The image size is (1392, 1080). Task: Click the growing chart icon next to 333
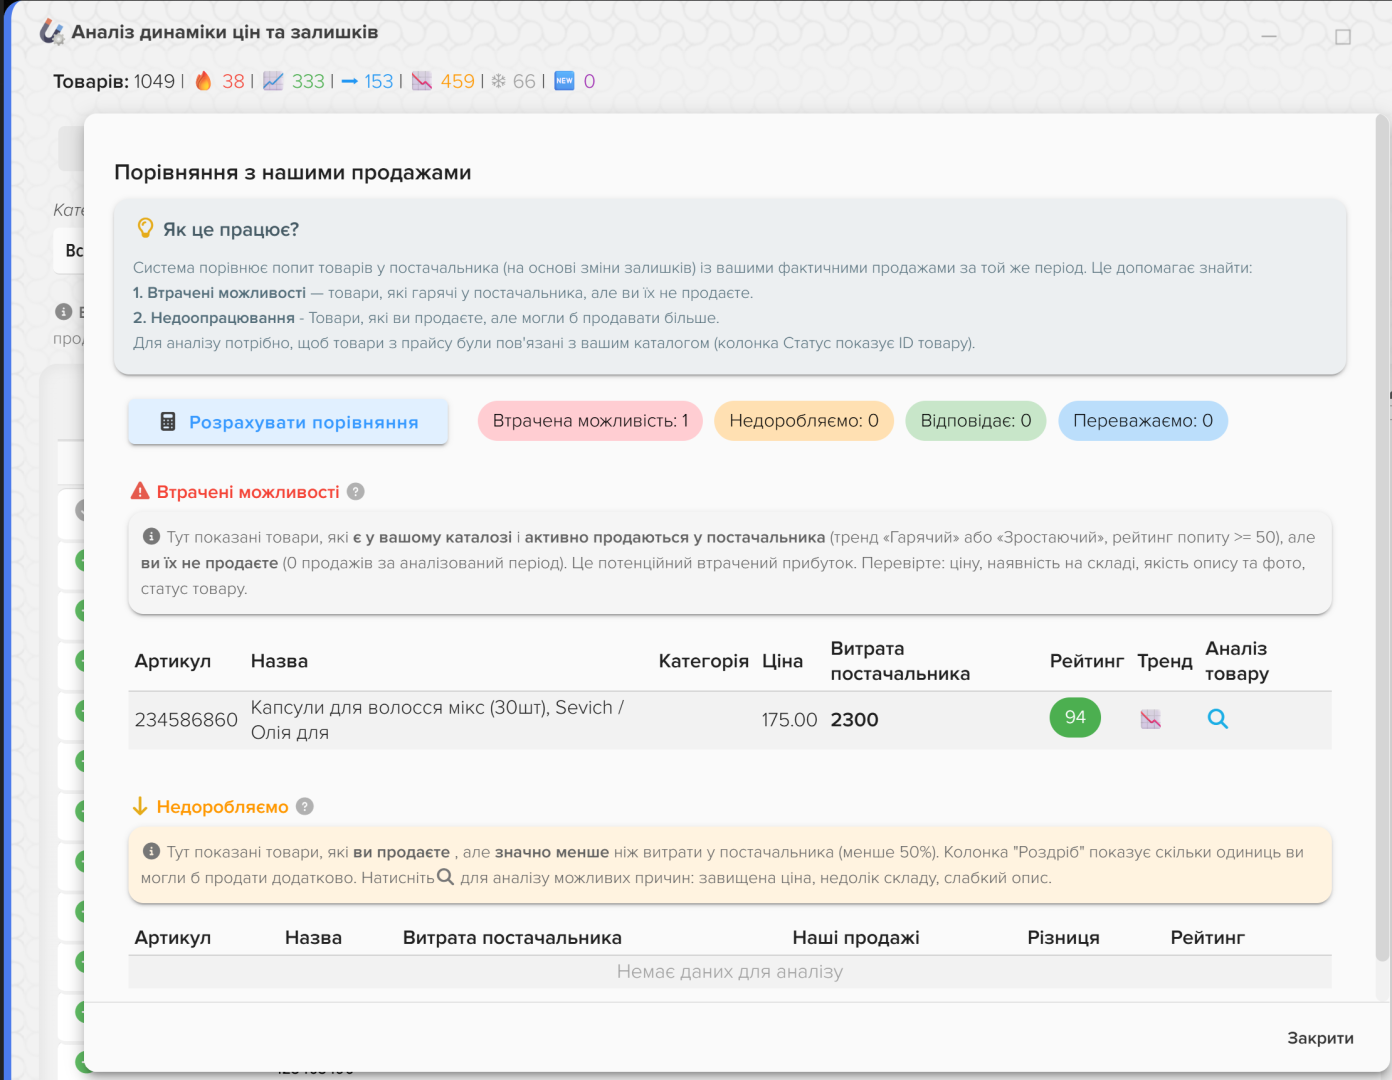click(x=273, y=81)
